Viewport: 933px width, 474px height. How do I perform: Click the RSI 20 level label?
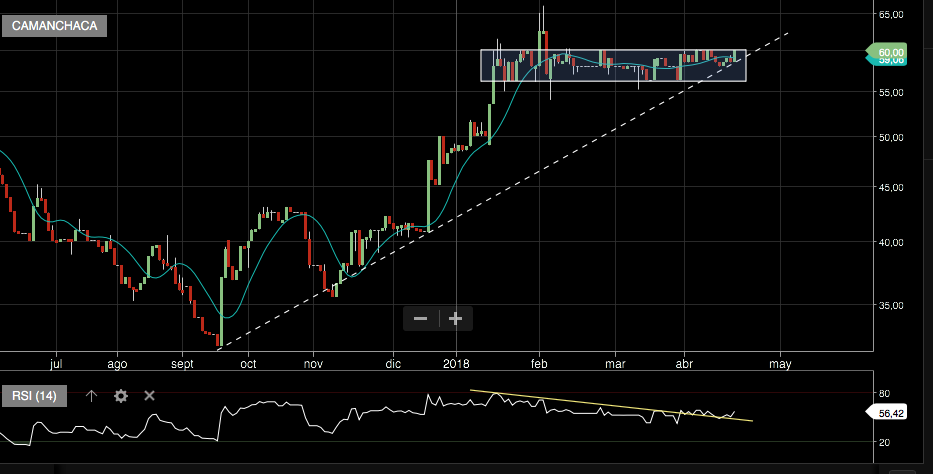pyautogui.click(x=884, y=442)
